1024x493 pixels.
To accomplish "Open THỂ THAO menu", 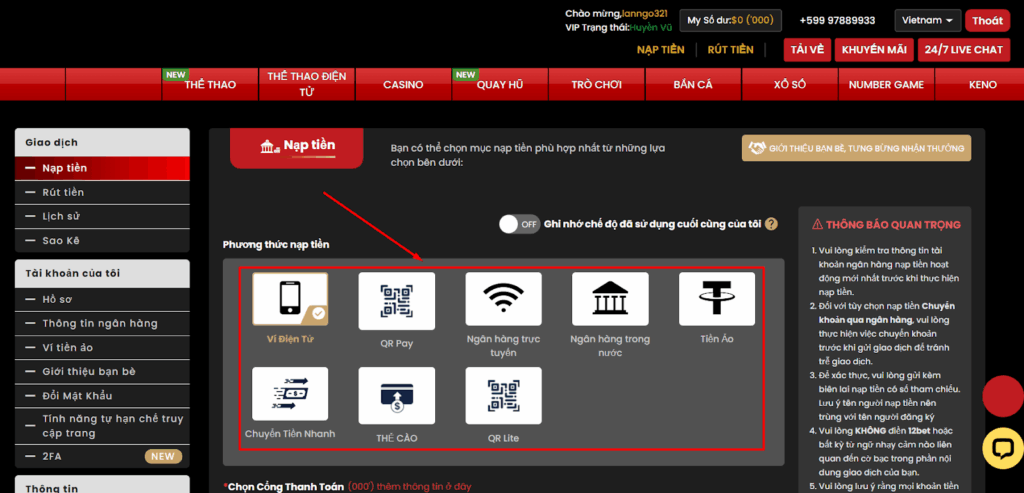I will [210, 84].
